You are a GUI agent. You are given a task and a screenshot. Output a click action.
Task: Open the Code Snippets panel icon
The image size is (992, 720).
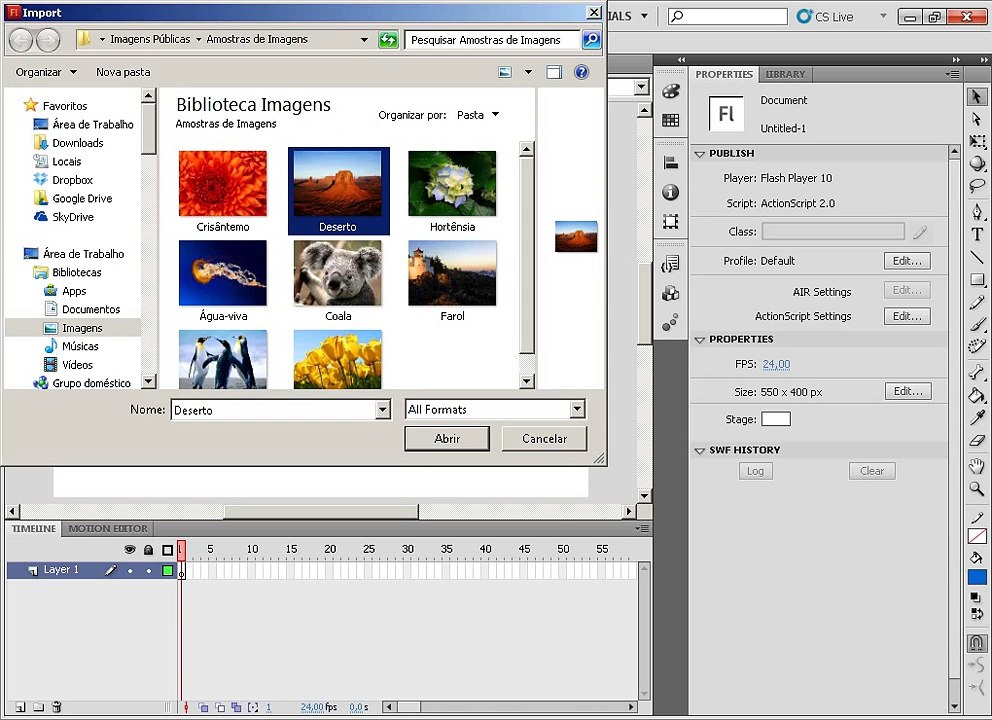[x=671, y=264]
